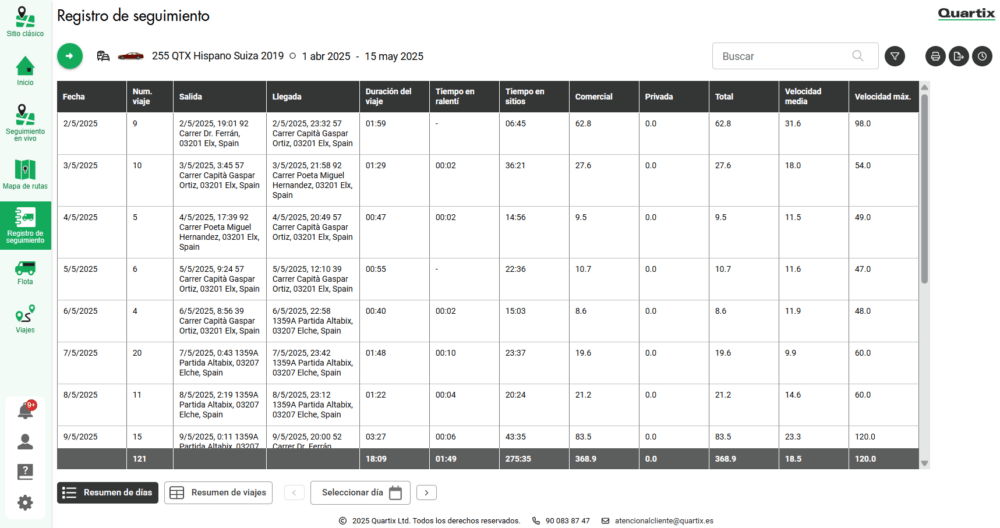Go to Inicio home icon
This screenshot has width=1000, height=528.
25,71
